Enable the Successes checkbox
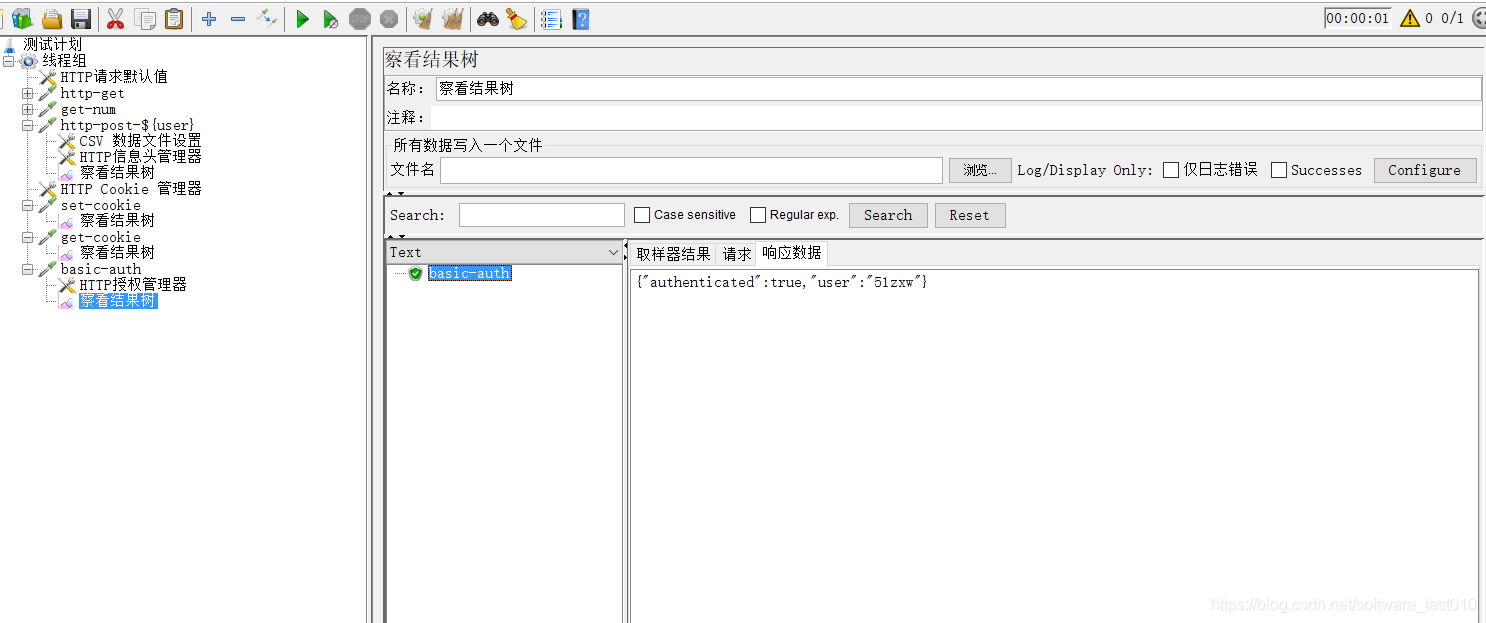This screenshot has height=623, width=1486. (x=1279, y=170)
